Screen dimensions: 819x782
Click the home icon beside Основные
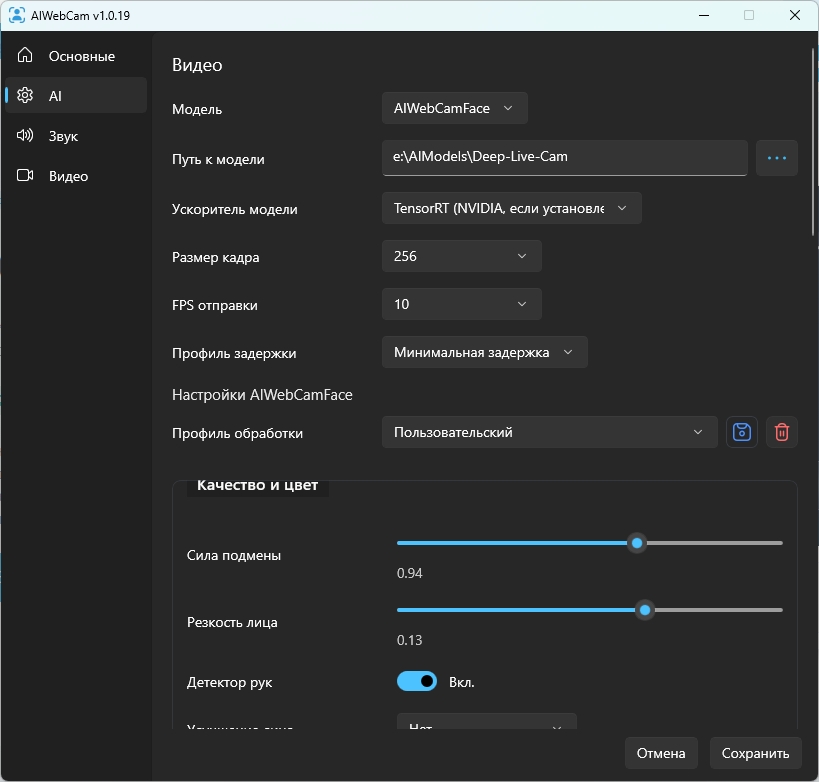[25, 55]
